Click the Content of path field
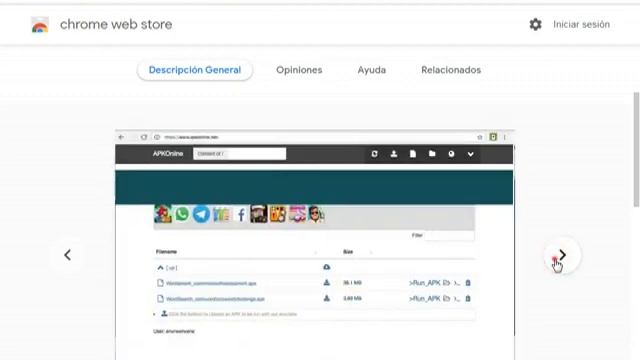 click(240, 154)
